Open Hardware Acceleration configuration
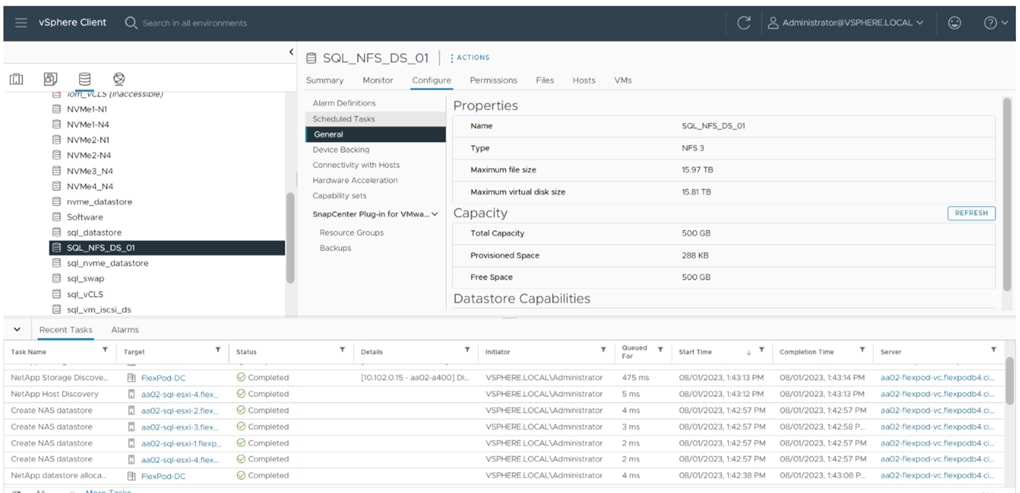The width and height of the screenshot is (1020, 493). (355, 180)
